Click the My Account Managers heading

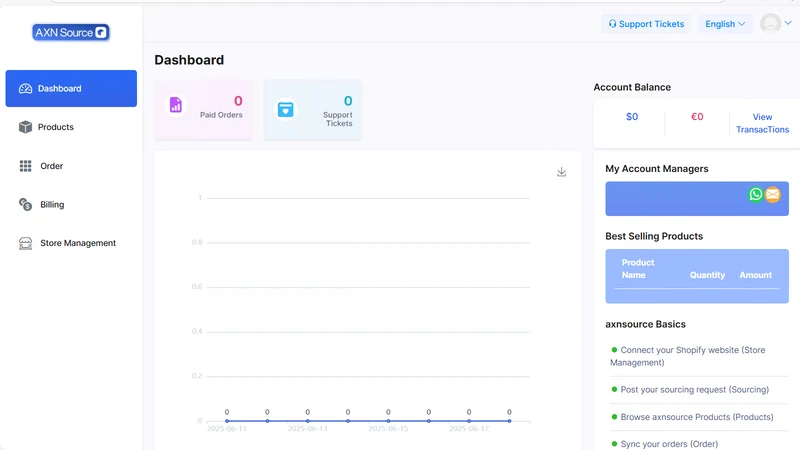pyautogui.click(x=657, y=169)
